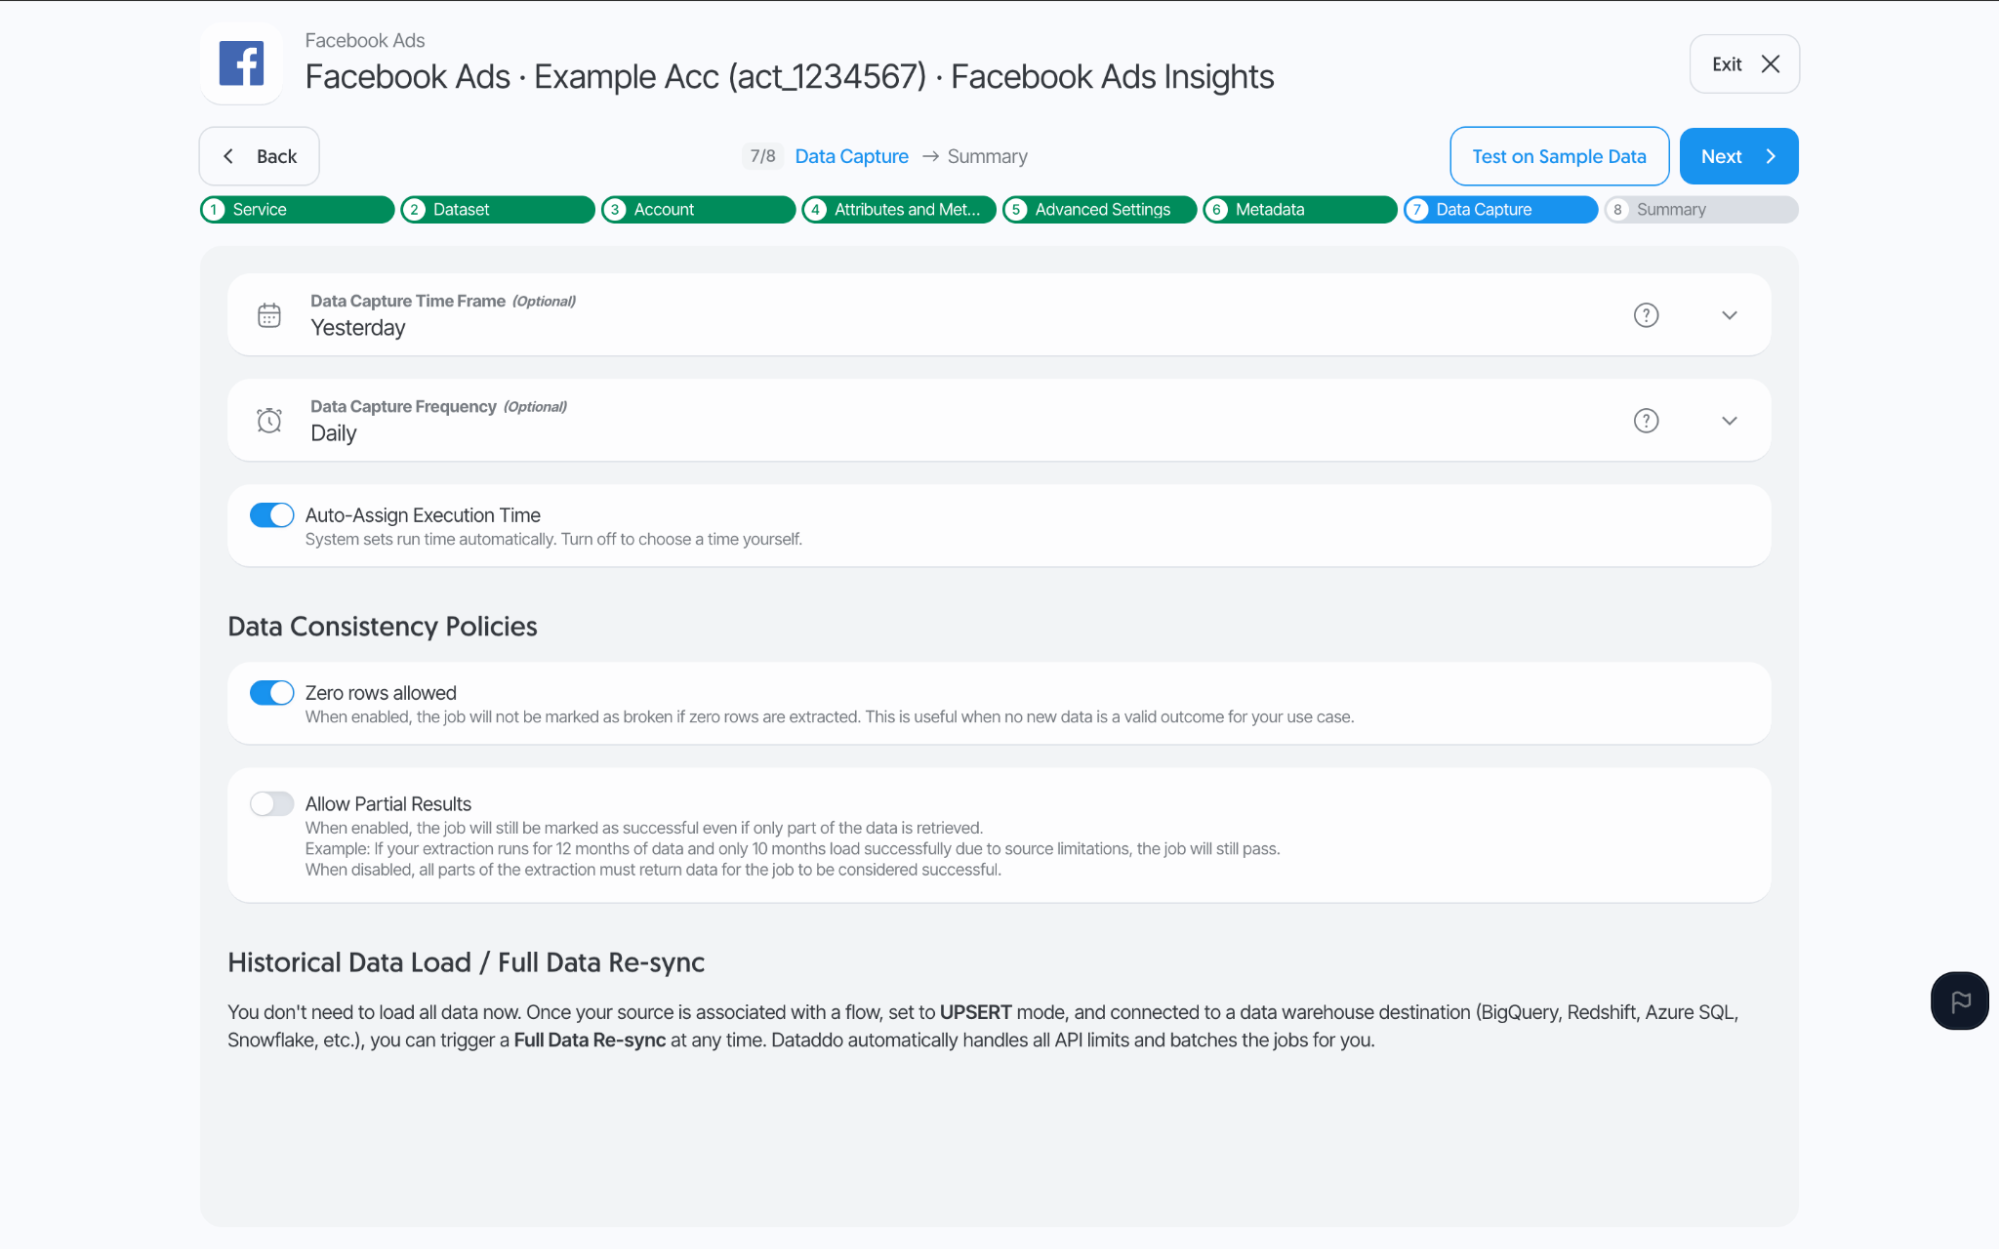Click the Facebook logo icon
1999x1250 pixels.
(x=241, y=63)
